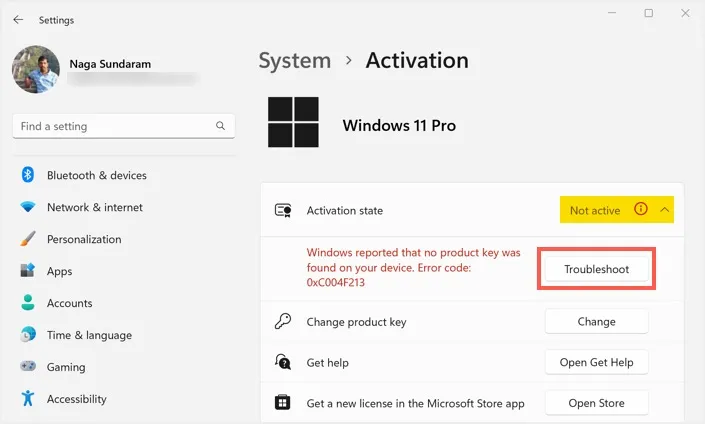Viewport: 705px width, 424px height.
Task: Click the Gaming controller icon
Action: tap(27, 366)
